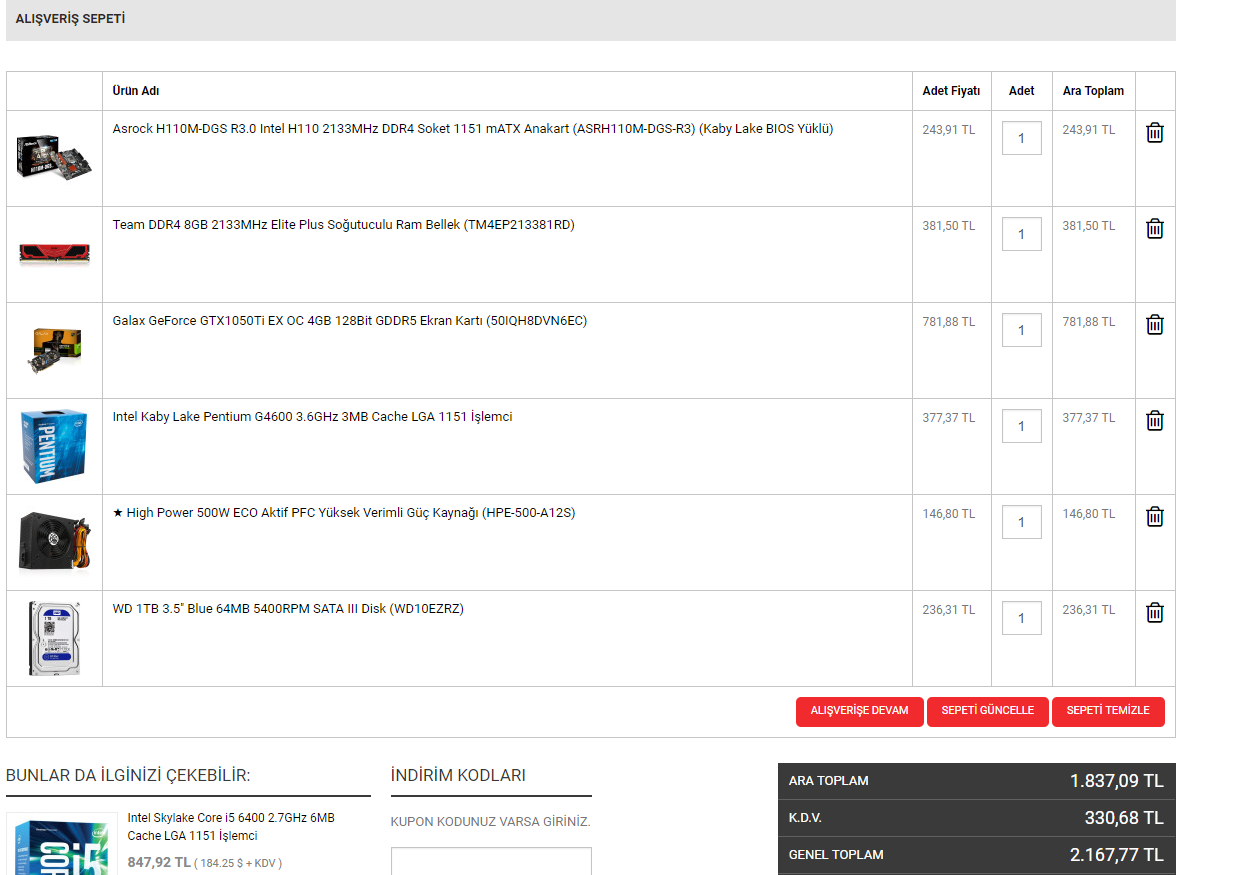Delete the Asrock H110M-DGS motherboard from cart
This screenshot has height=875, width=1243.
pyautogui.click(x=1154, y=133)
